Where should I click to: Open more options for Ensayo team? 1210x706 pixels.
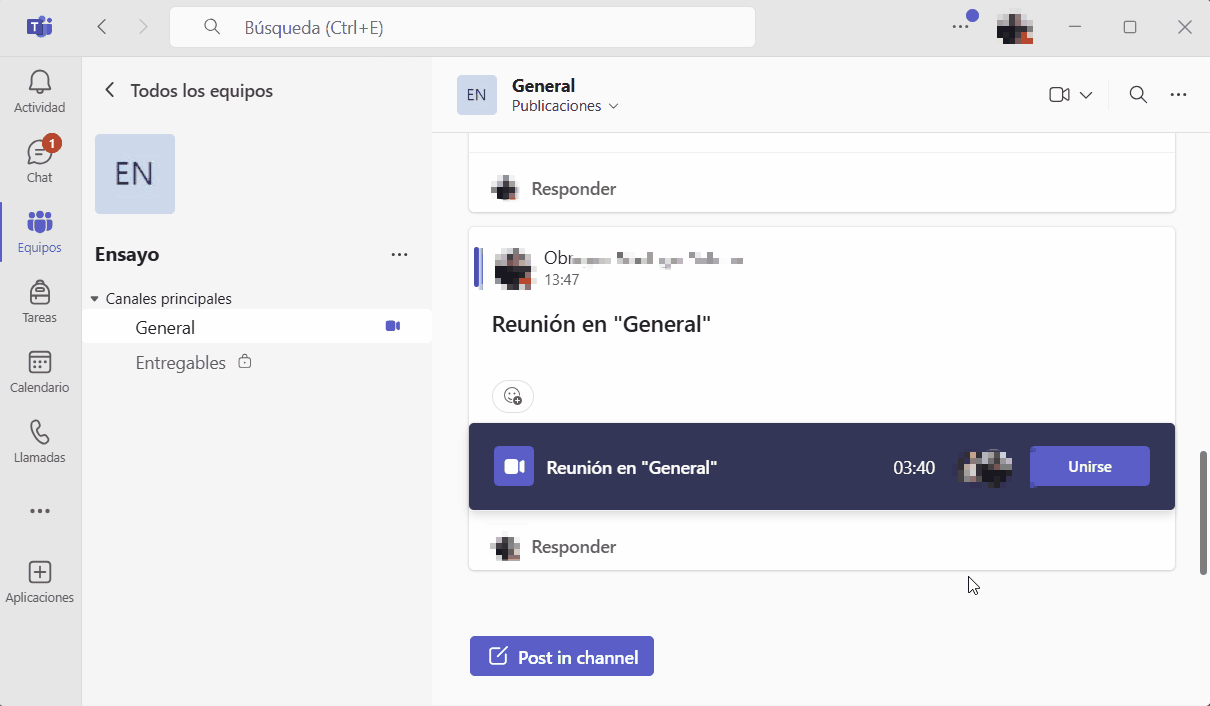pyautogui.click(x=400, y=255)
